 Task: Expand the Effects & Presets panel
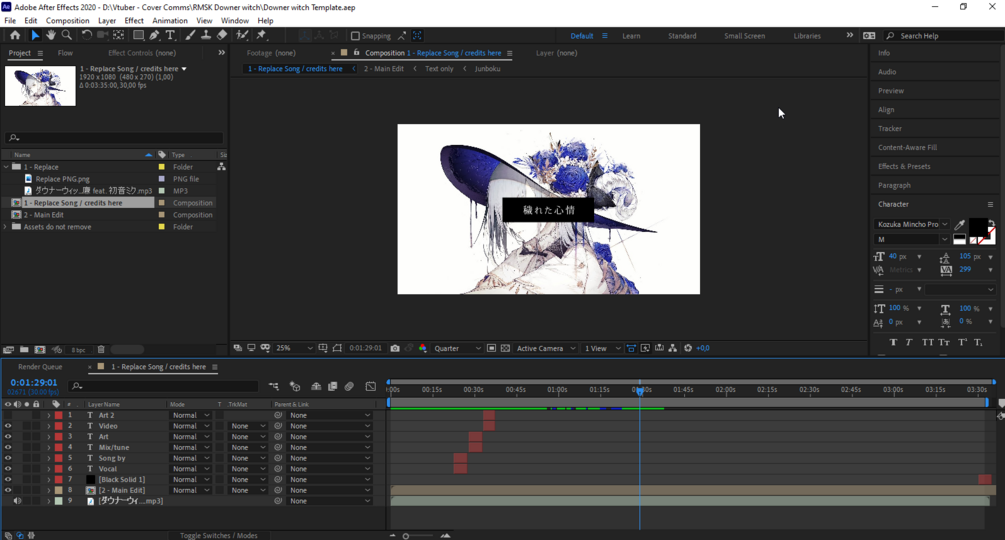[904, 167]
